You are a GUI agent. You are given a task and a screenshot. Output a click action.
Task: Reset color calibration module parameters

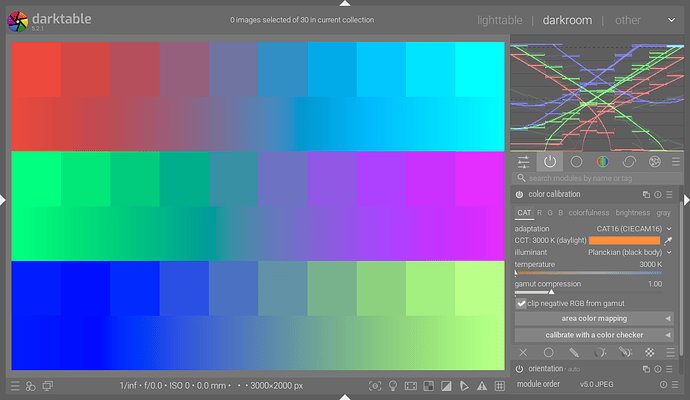[x=658, y=194]
